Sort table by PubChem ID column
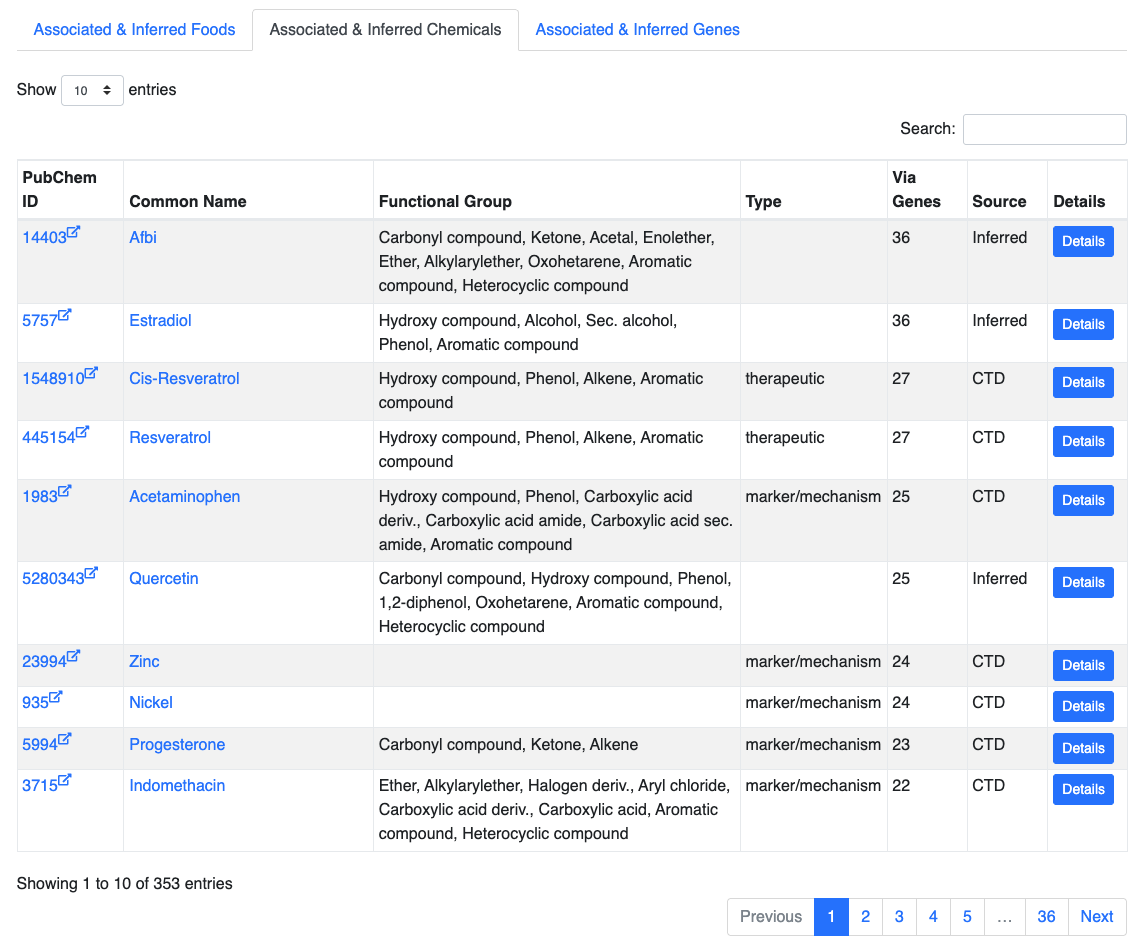The image size is (1148, 944). click(x=70, y=190)
